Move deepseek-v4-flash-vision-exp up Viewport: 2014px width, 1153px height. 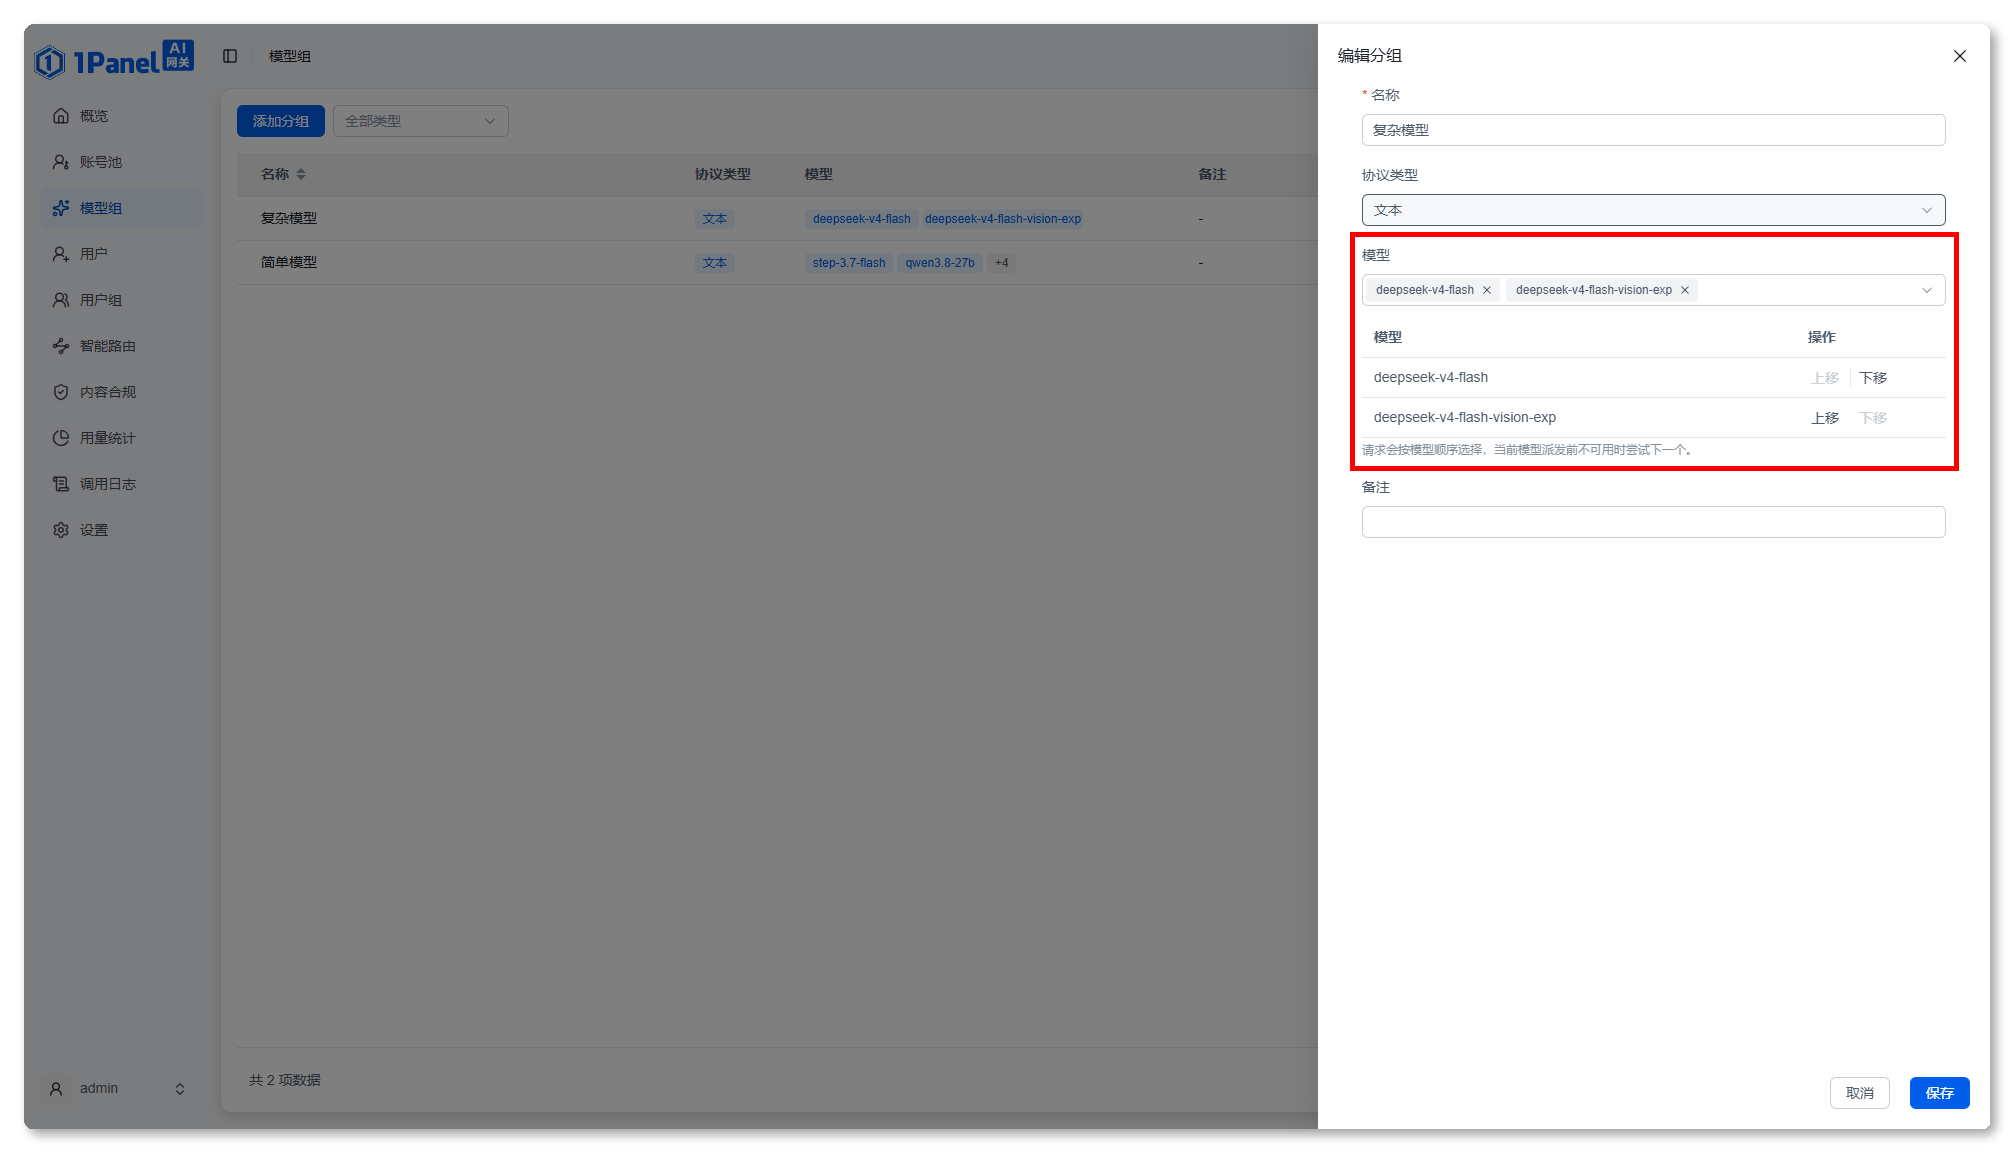pyautogui.click(x=1825, y=418)
